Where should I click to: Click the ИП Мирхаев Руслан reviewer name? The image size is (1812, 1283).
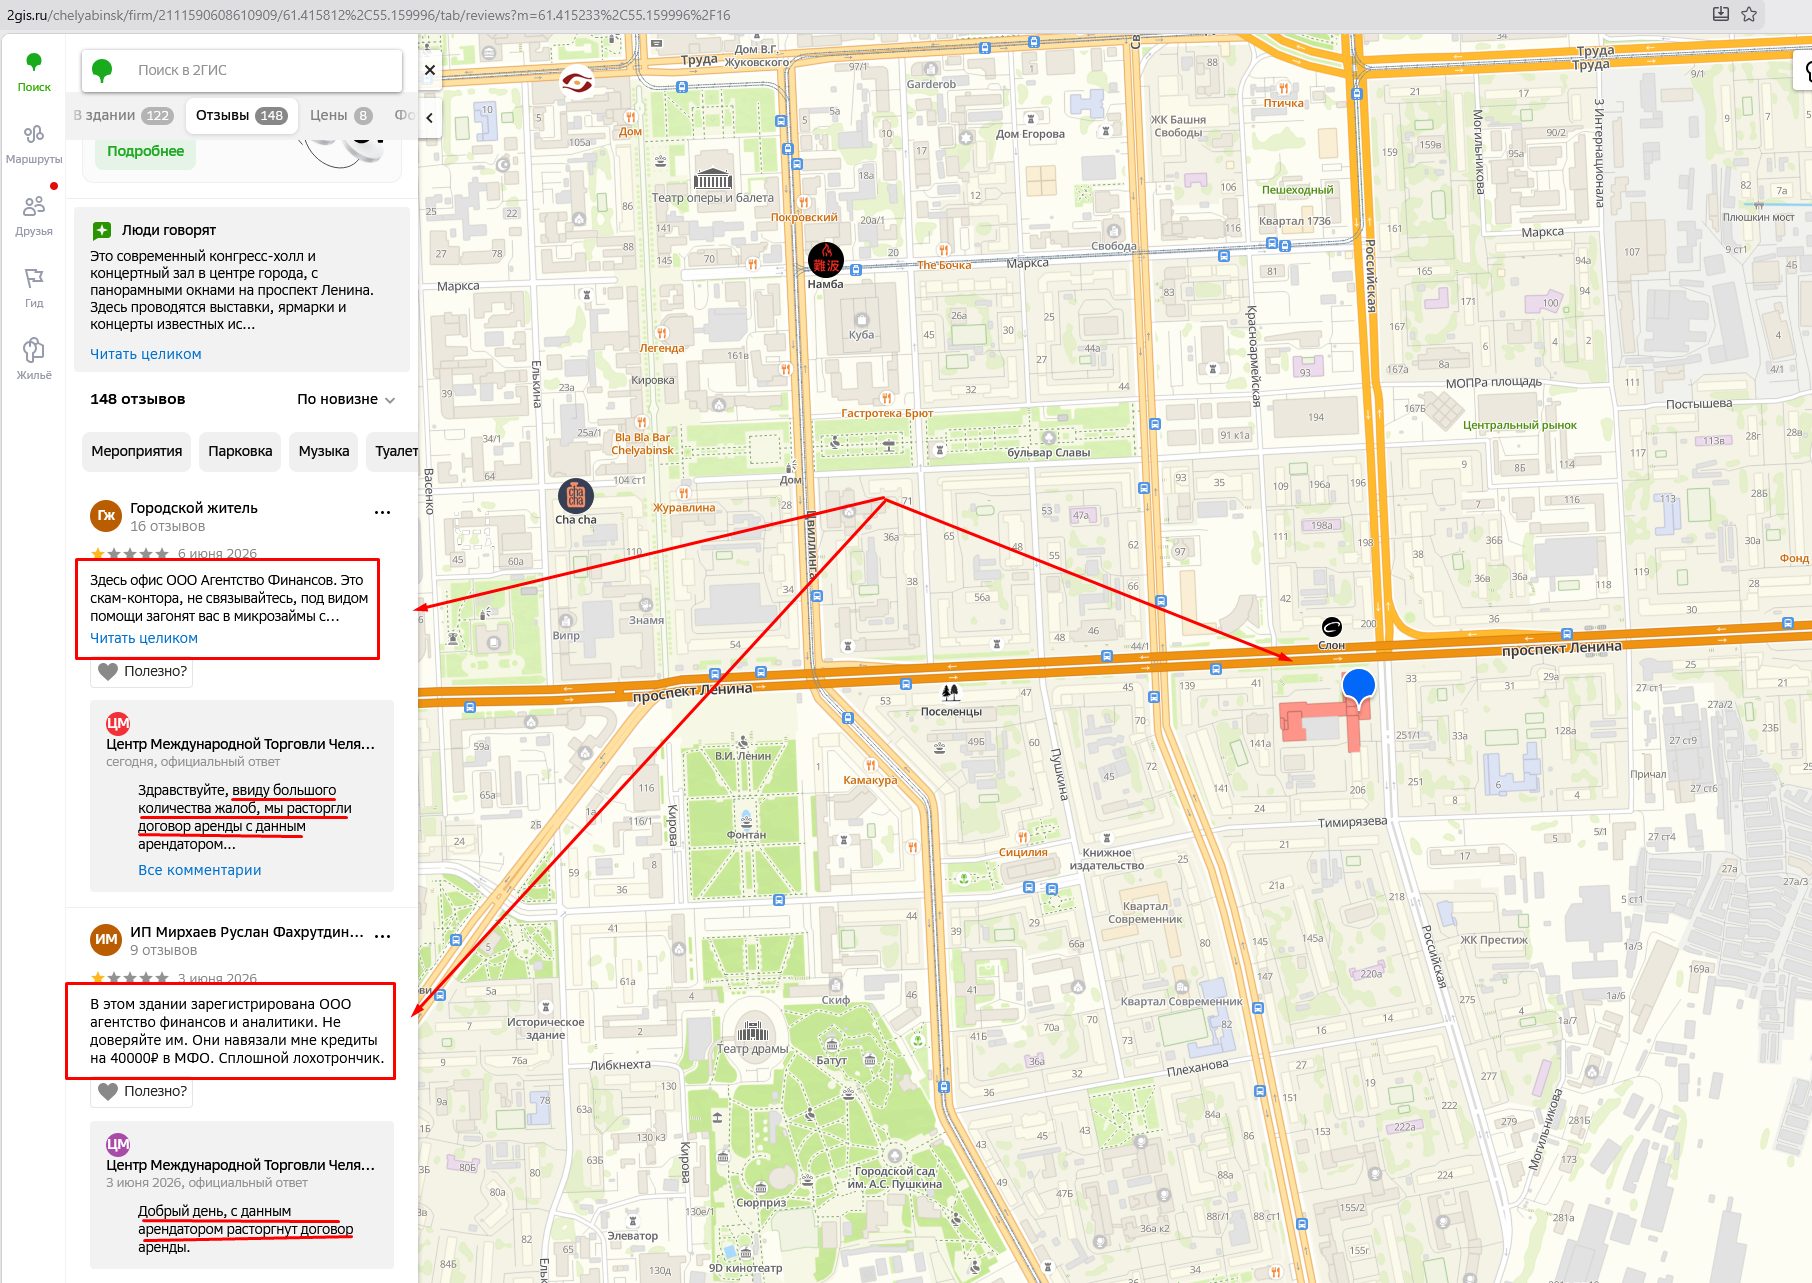coord(247,932)
